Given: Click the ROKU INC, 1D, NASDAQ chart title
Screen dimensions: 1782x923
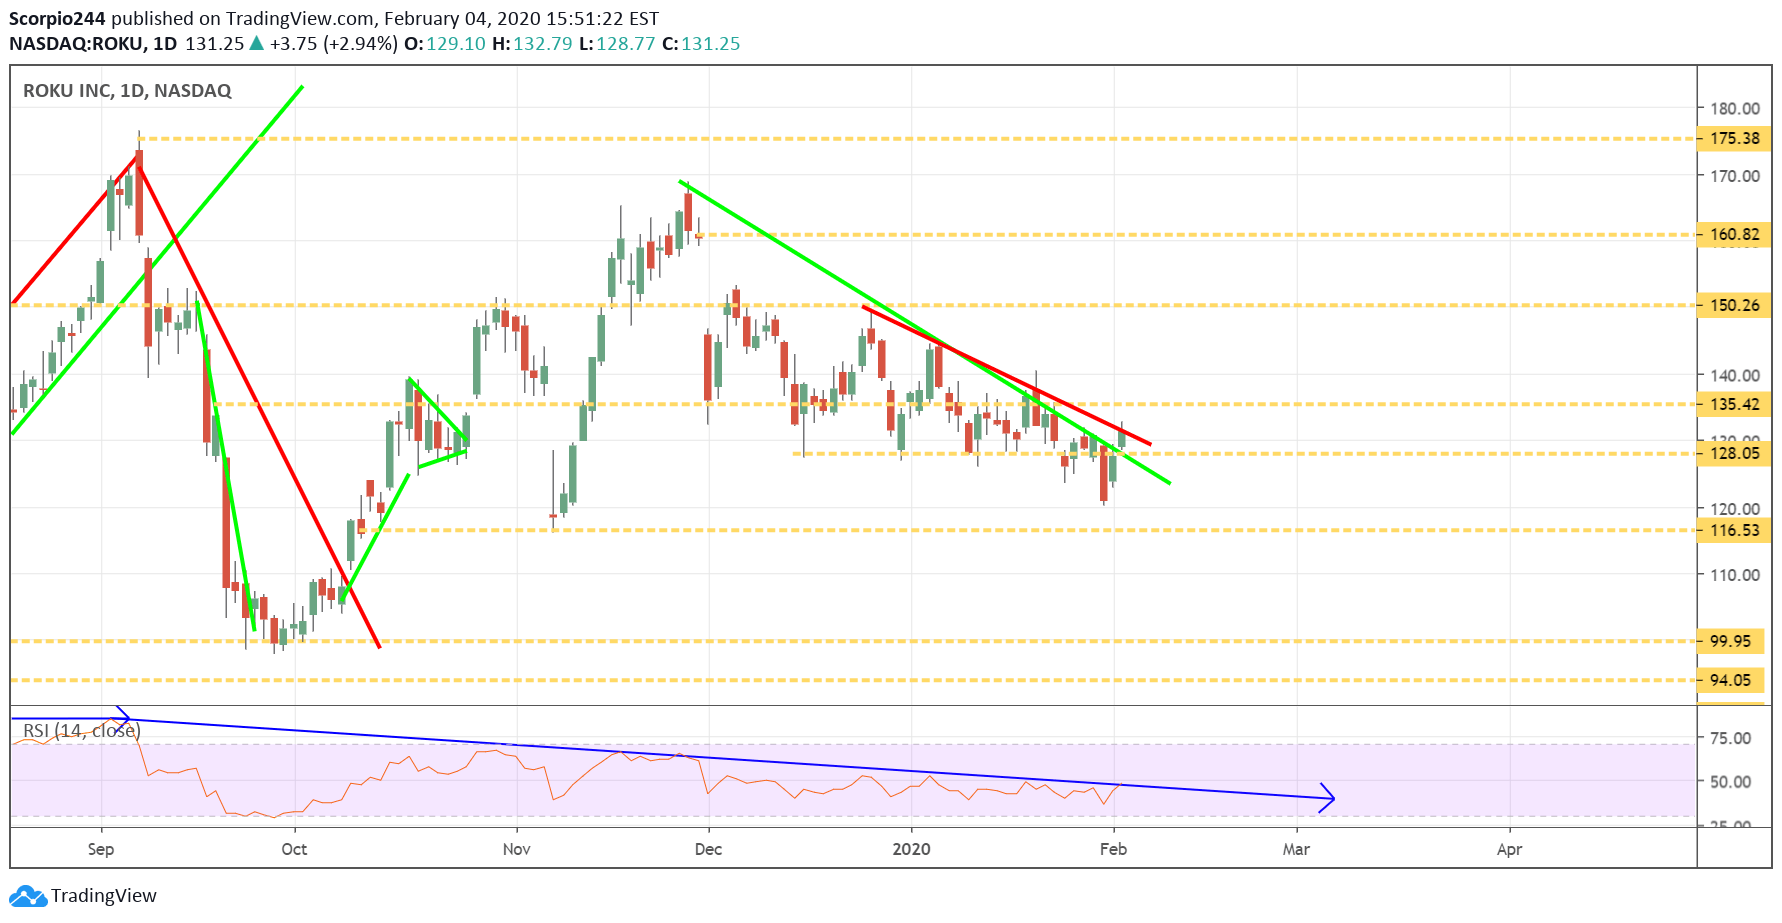Looking at the screenshot, I should click(127, 91).
